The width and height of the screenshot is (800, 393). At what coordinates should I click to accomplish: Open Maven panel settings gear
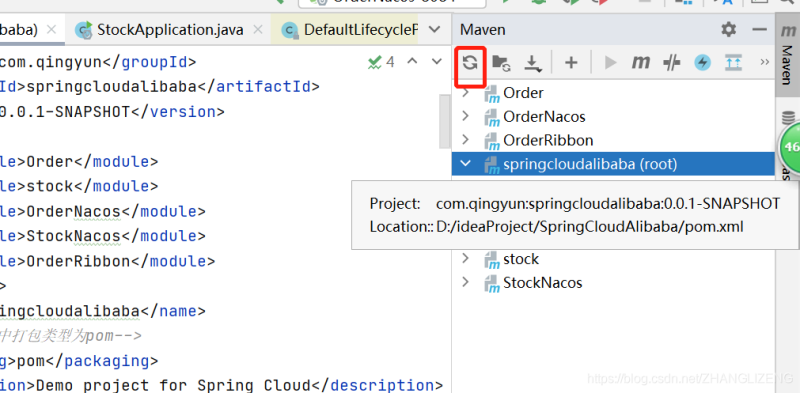[x=729, y=30]
